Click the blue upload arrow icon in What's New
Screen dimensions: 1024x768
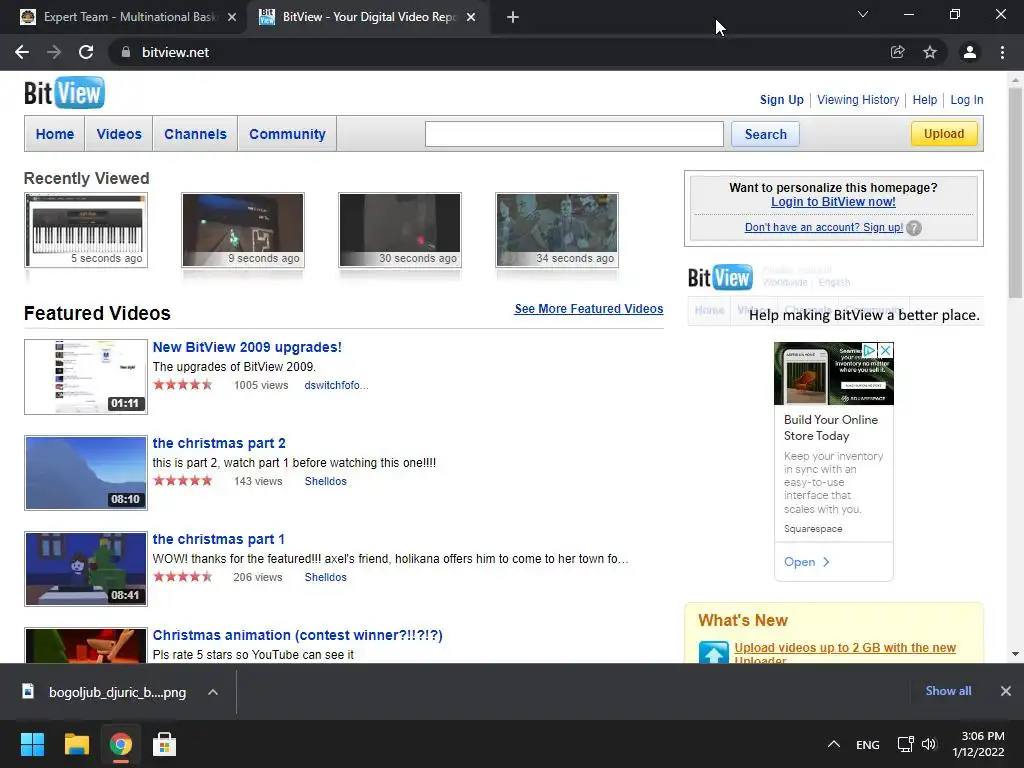coord(713,652)
